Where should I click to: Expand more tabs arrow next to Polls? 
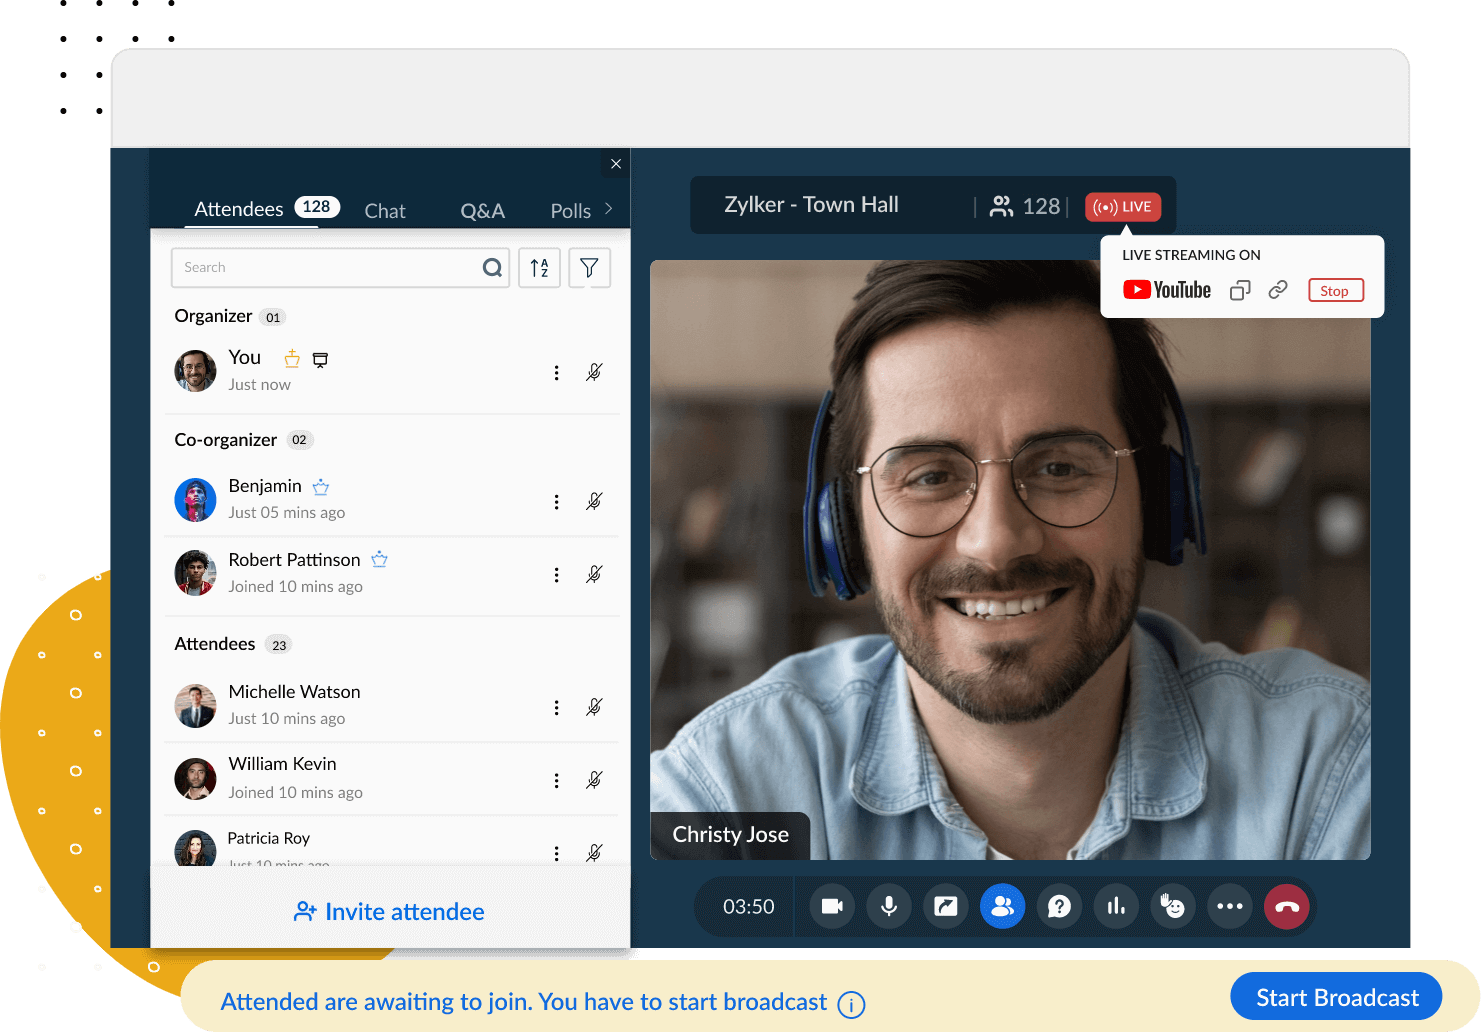tap(609, 209)
